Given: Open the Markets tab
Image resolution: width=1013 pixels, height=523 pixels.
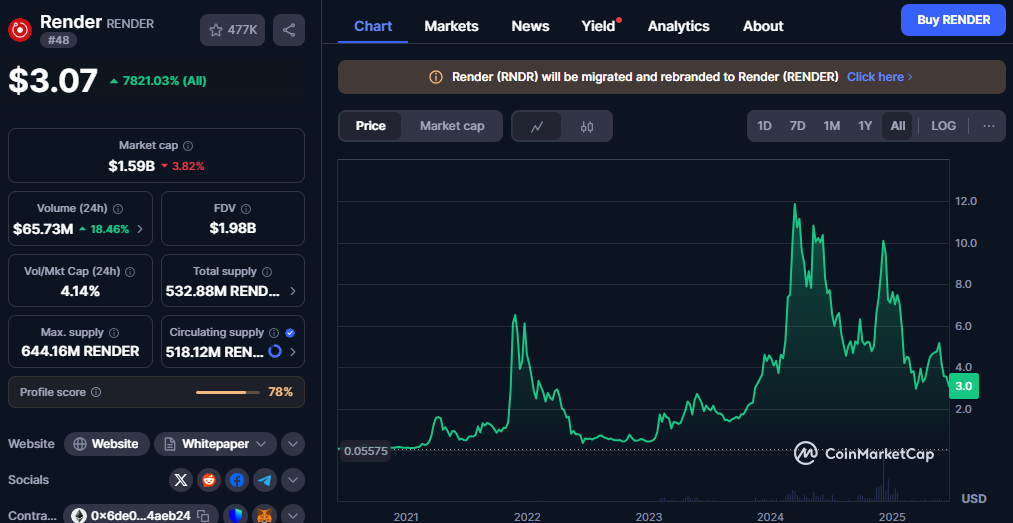Looking at the screenshot, I should pos(452,26).
